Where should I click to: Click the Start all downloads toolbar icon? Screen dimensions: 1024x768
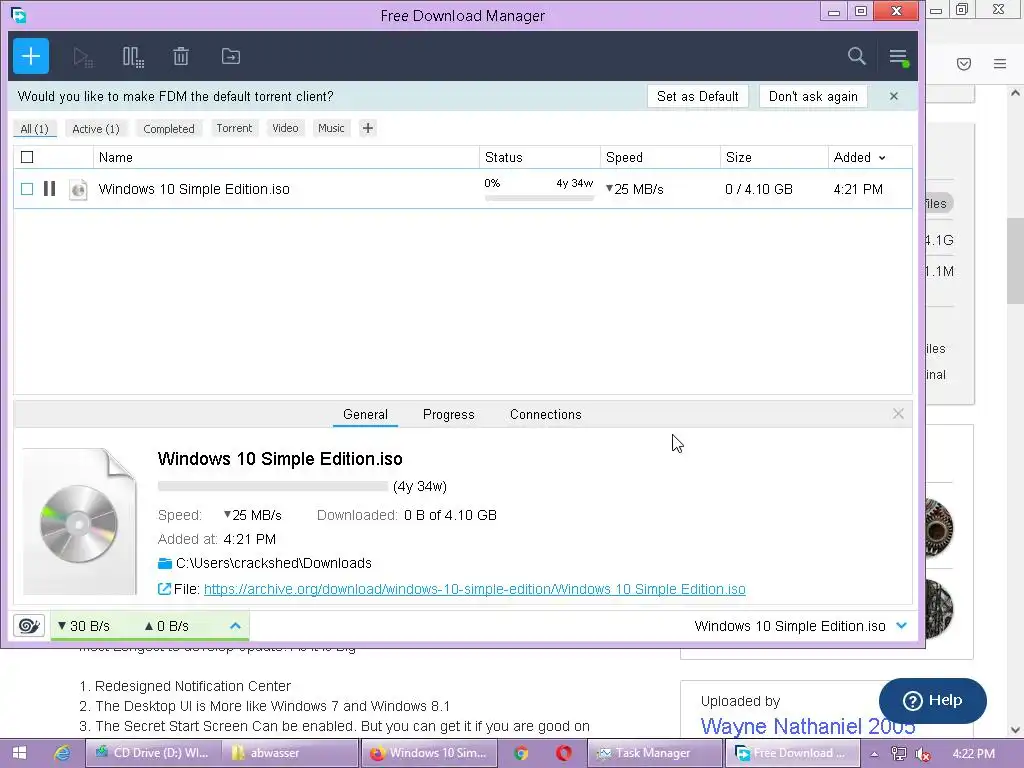(x=83, y=57)
